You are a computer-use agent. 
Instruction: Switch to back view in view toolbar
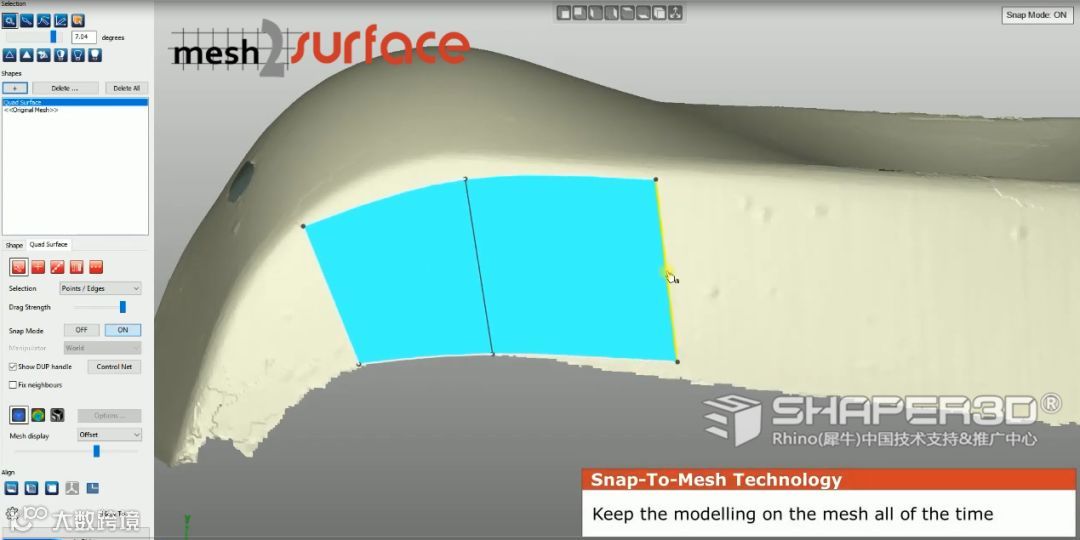click(580, 12)
